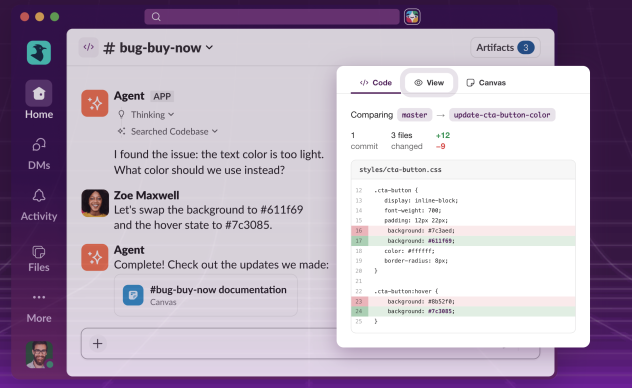Image resolution: width=632 pixels, height=388 pixels.
Task: Select the Code tab
Action: pos(375,83)
